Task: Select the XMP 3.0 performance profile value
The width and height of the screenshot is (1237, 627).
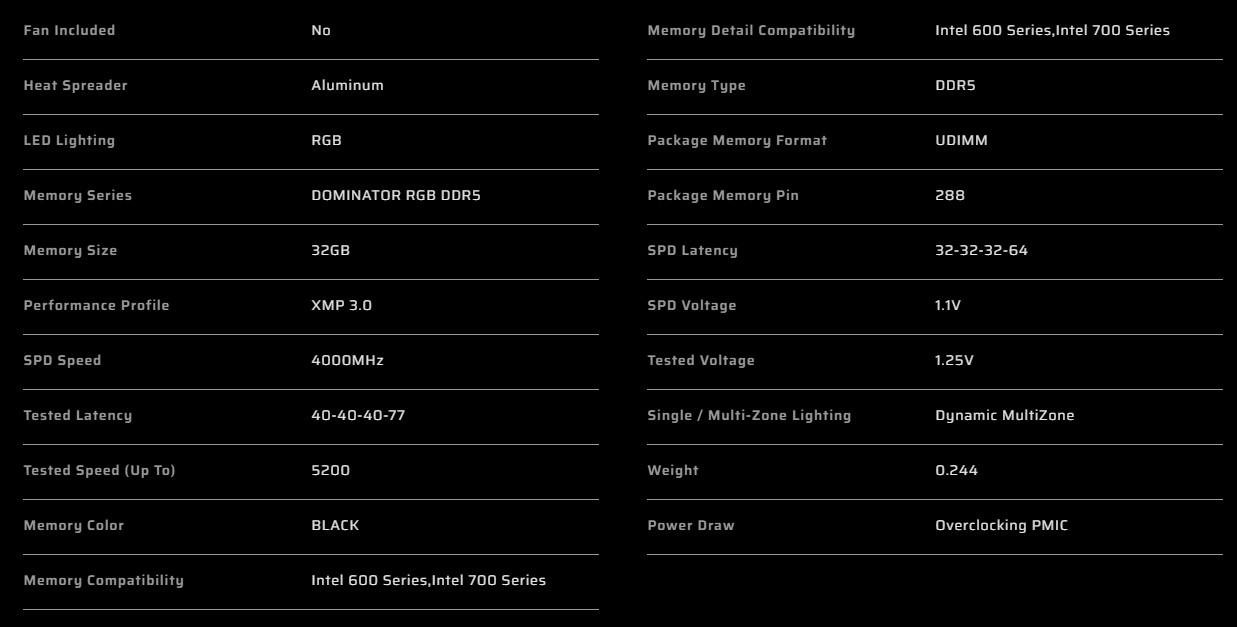Action: pyautogui.click(x=341, y=305)
